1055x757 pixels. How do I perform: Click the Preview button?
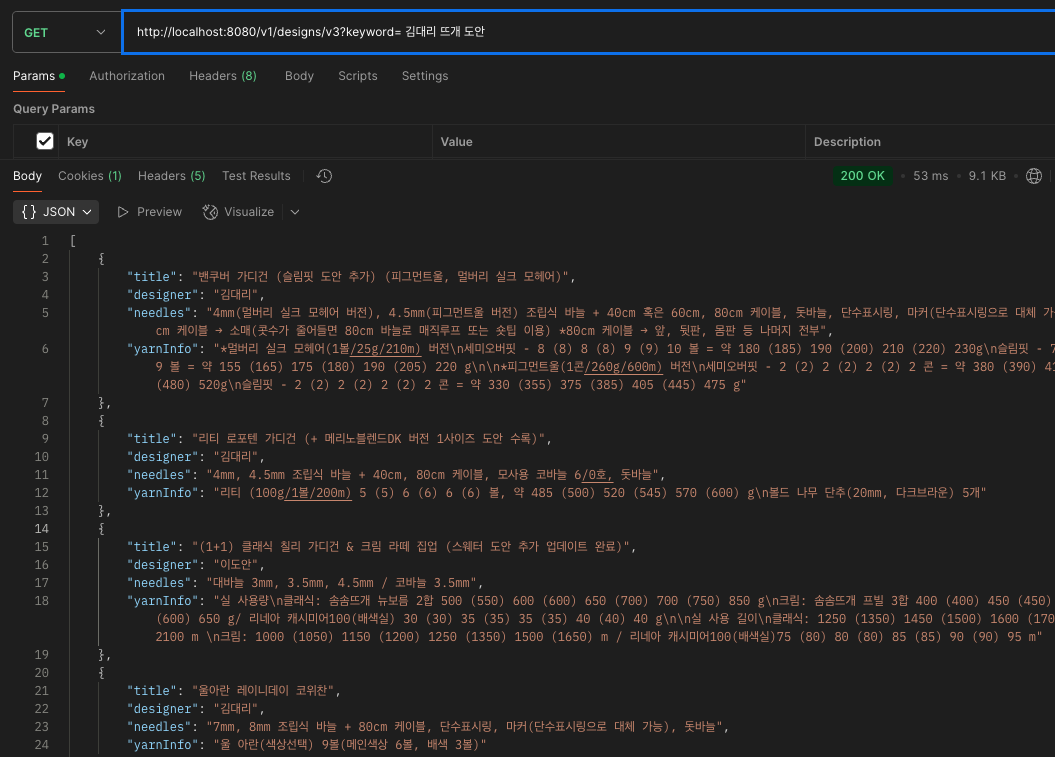click(x=149, y=212)
